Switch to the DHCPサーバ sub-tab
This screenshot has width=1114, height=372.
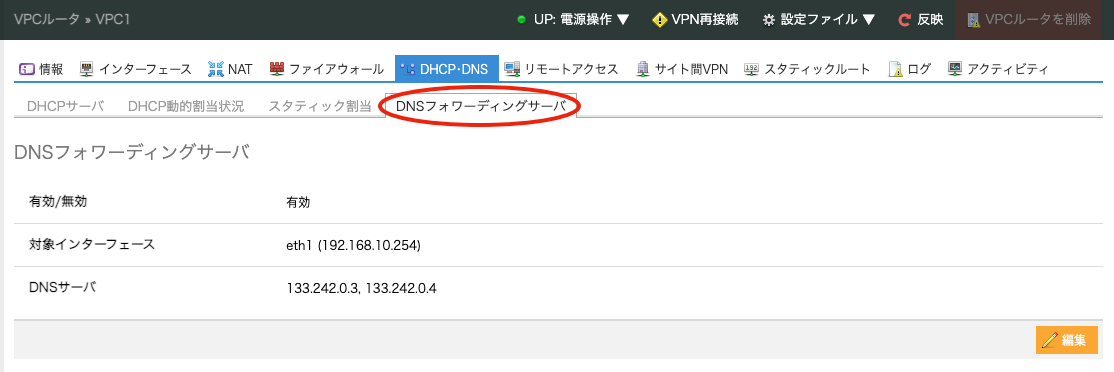(x=65, y=106)
